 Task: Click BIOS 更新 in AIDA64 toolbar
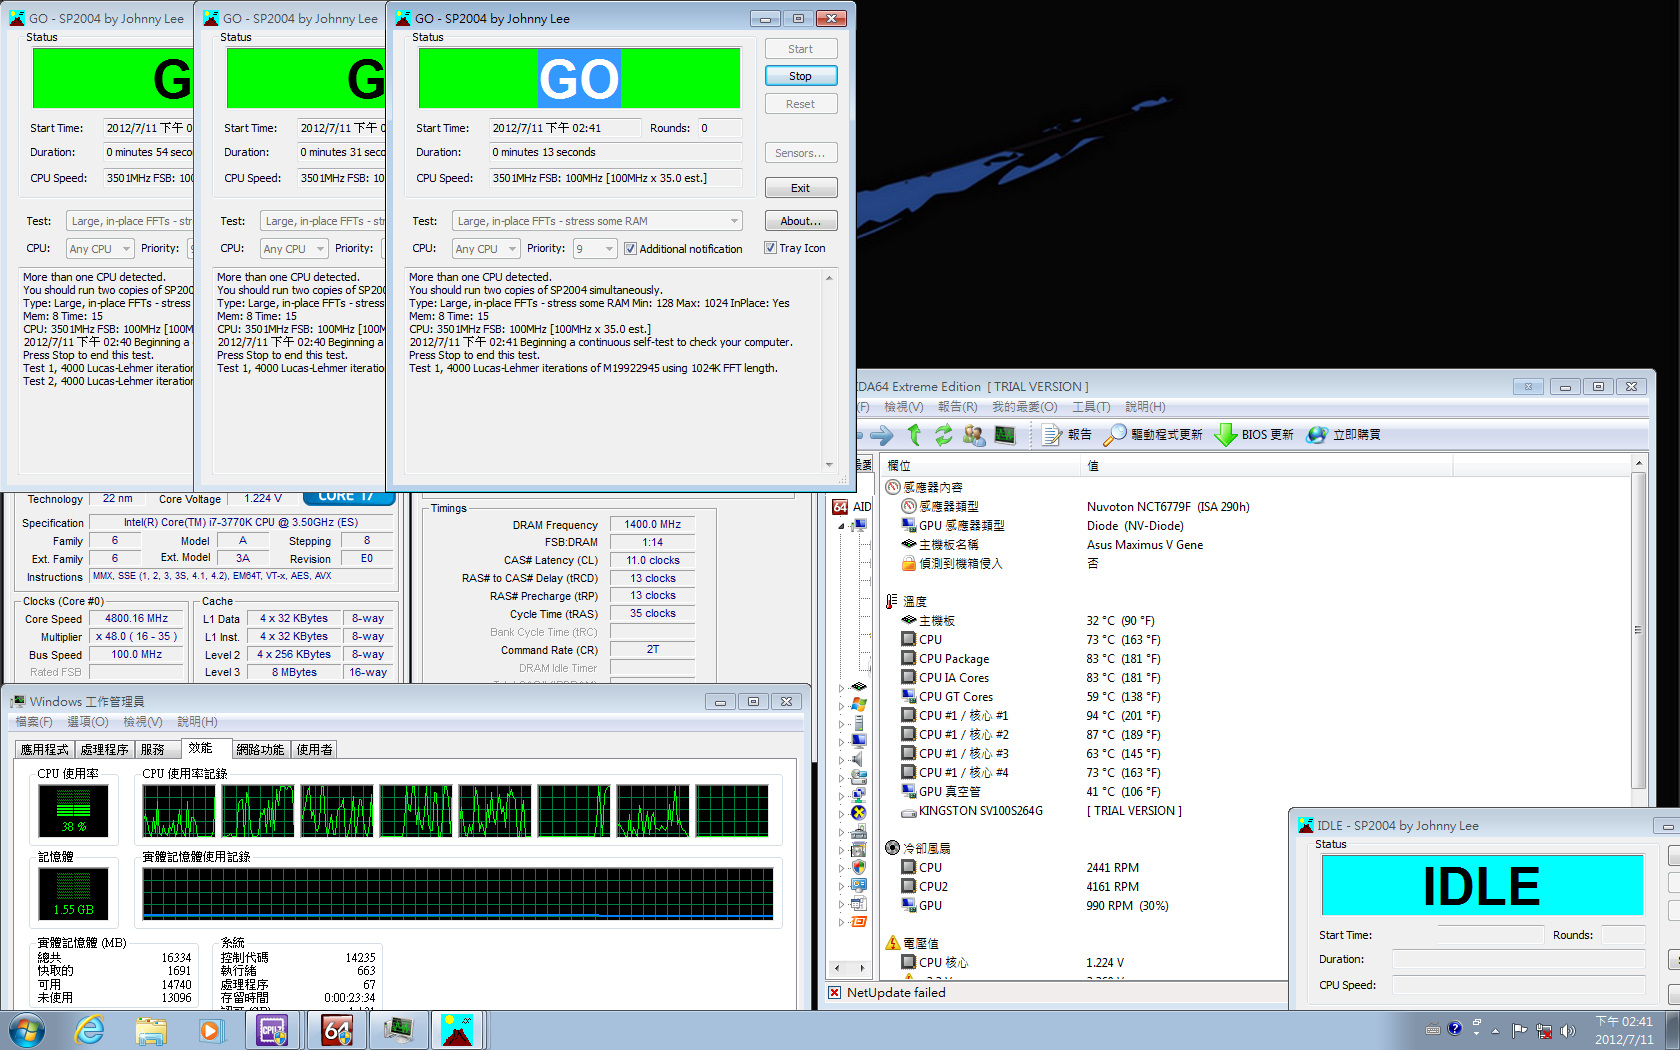pyautogui.click(x=1255, y=435)
